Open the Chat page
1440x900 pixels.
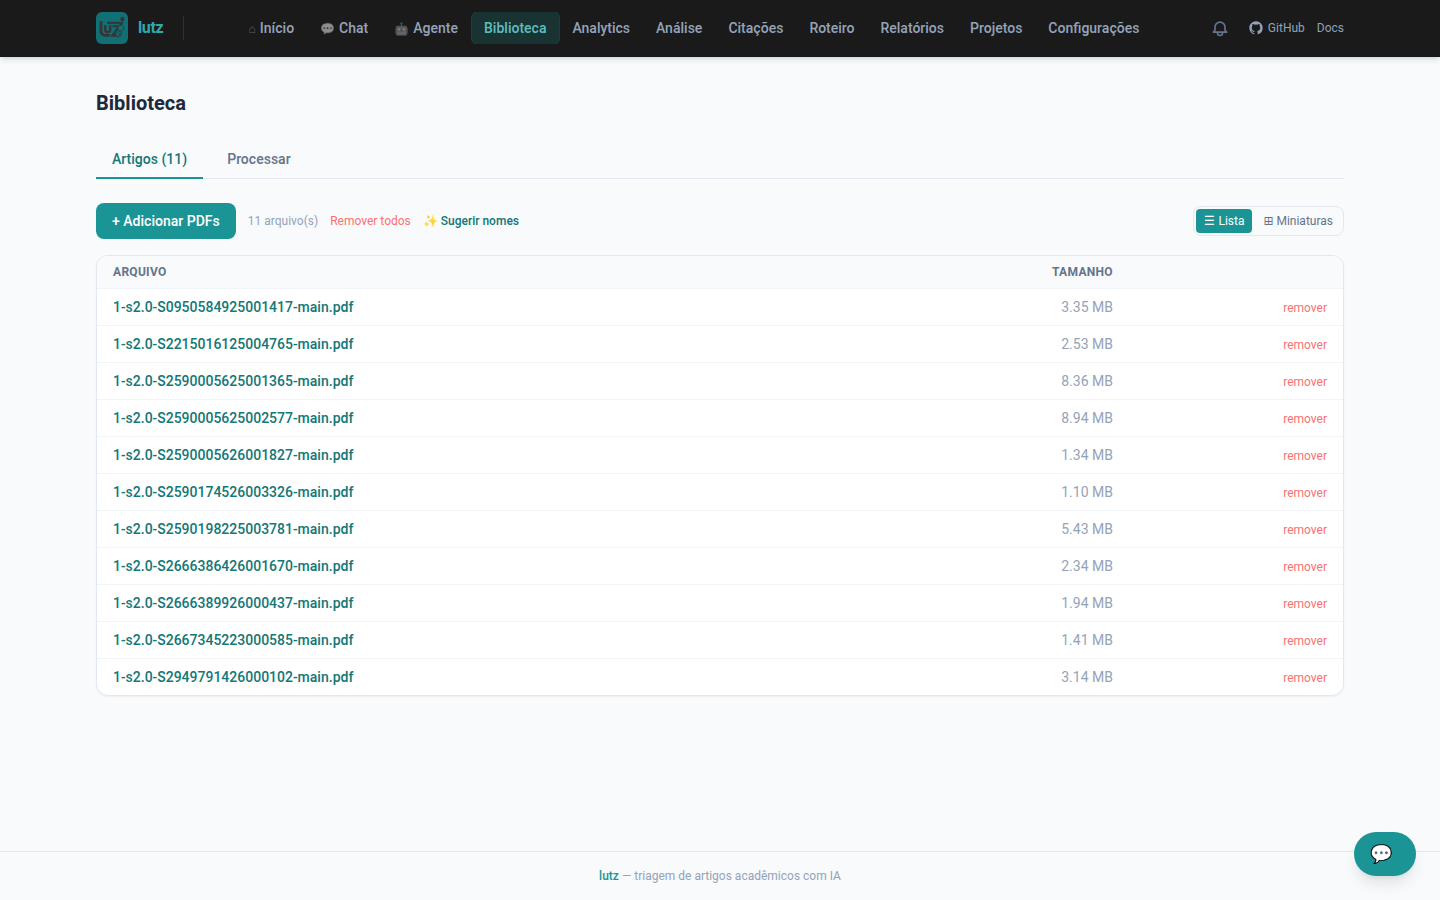point(344,28)
